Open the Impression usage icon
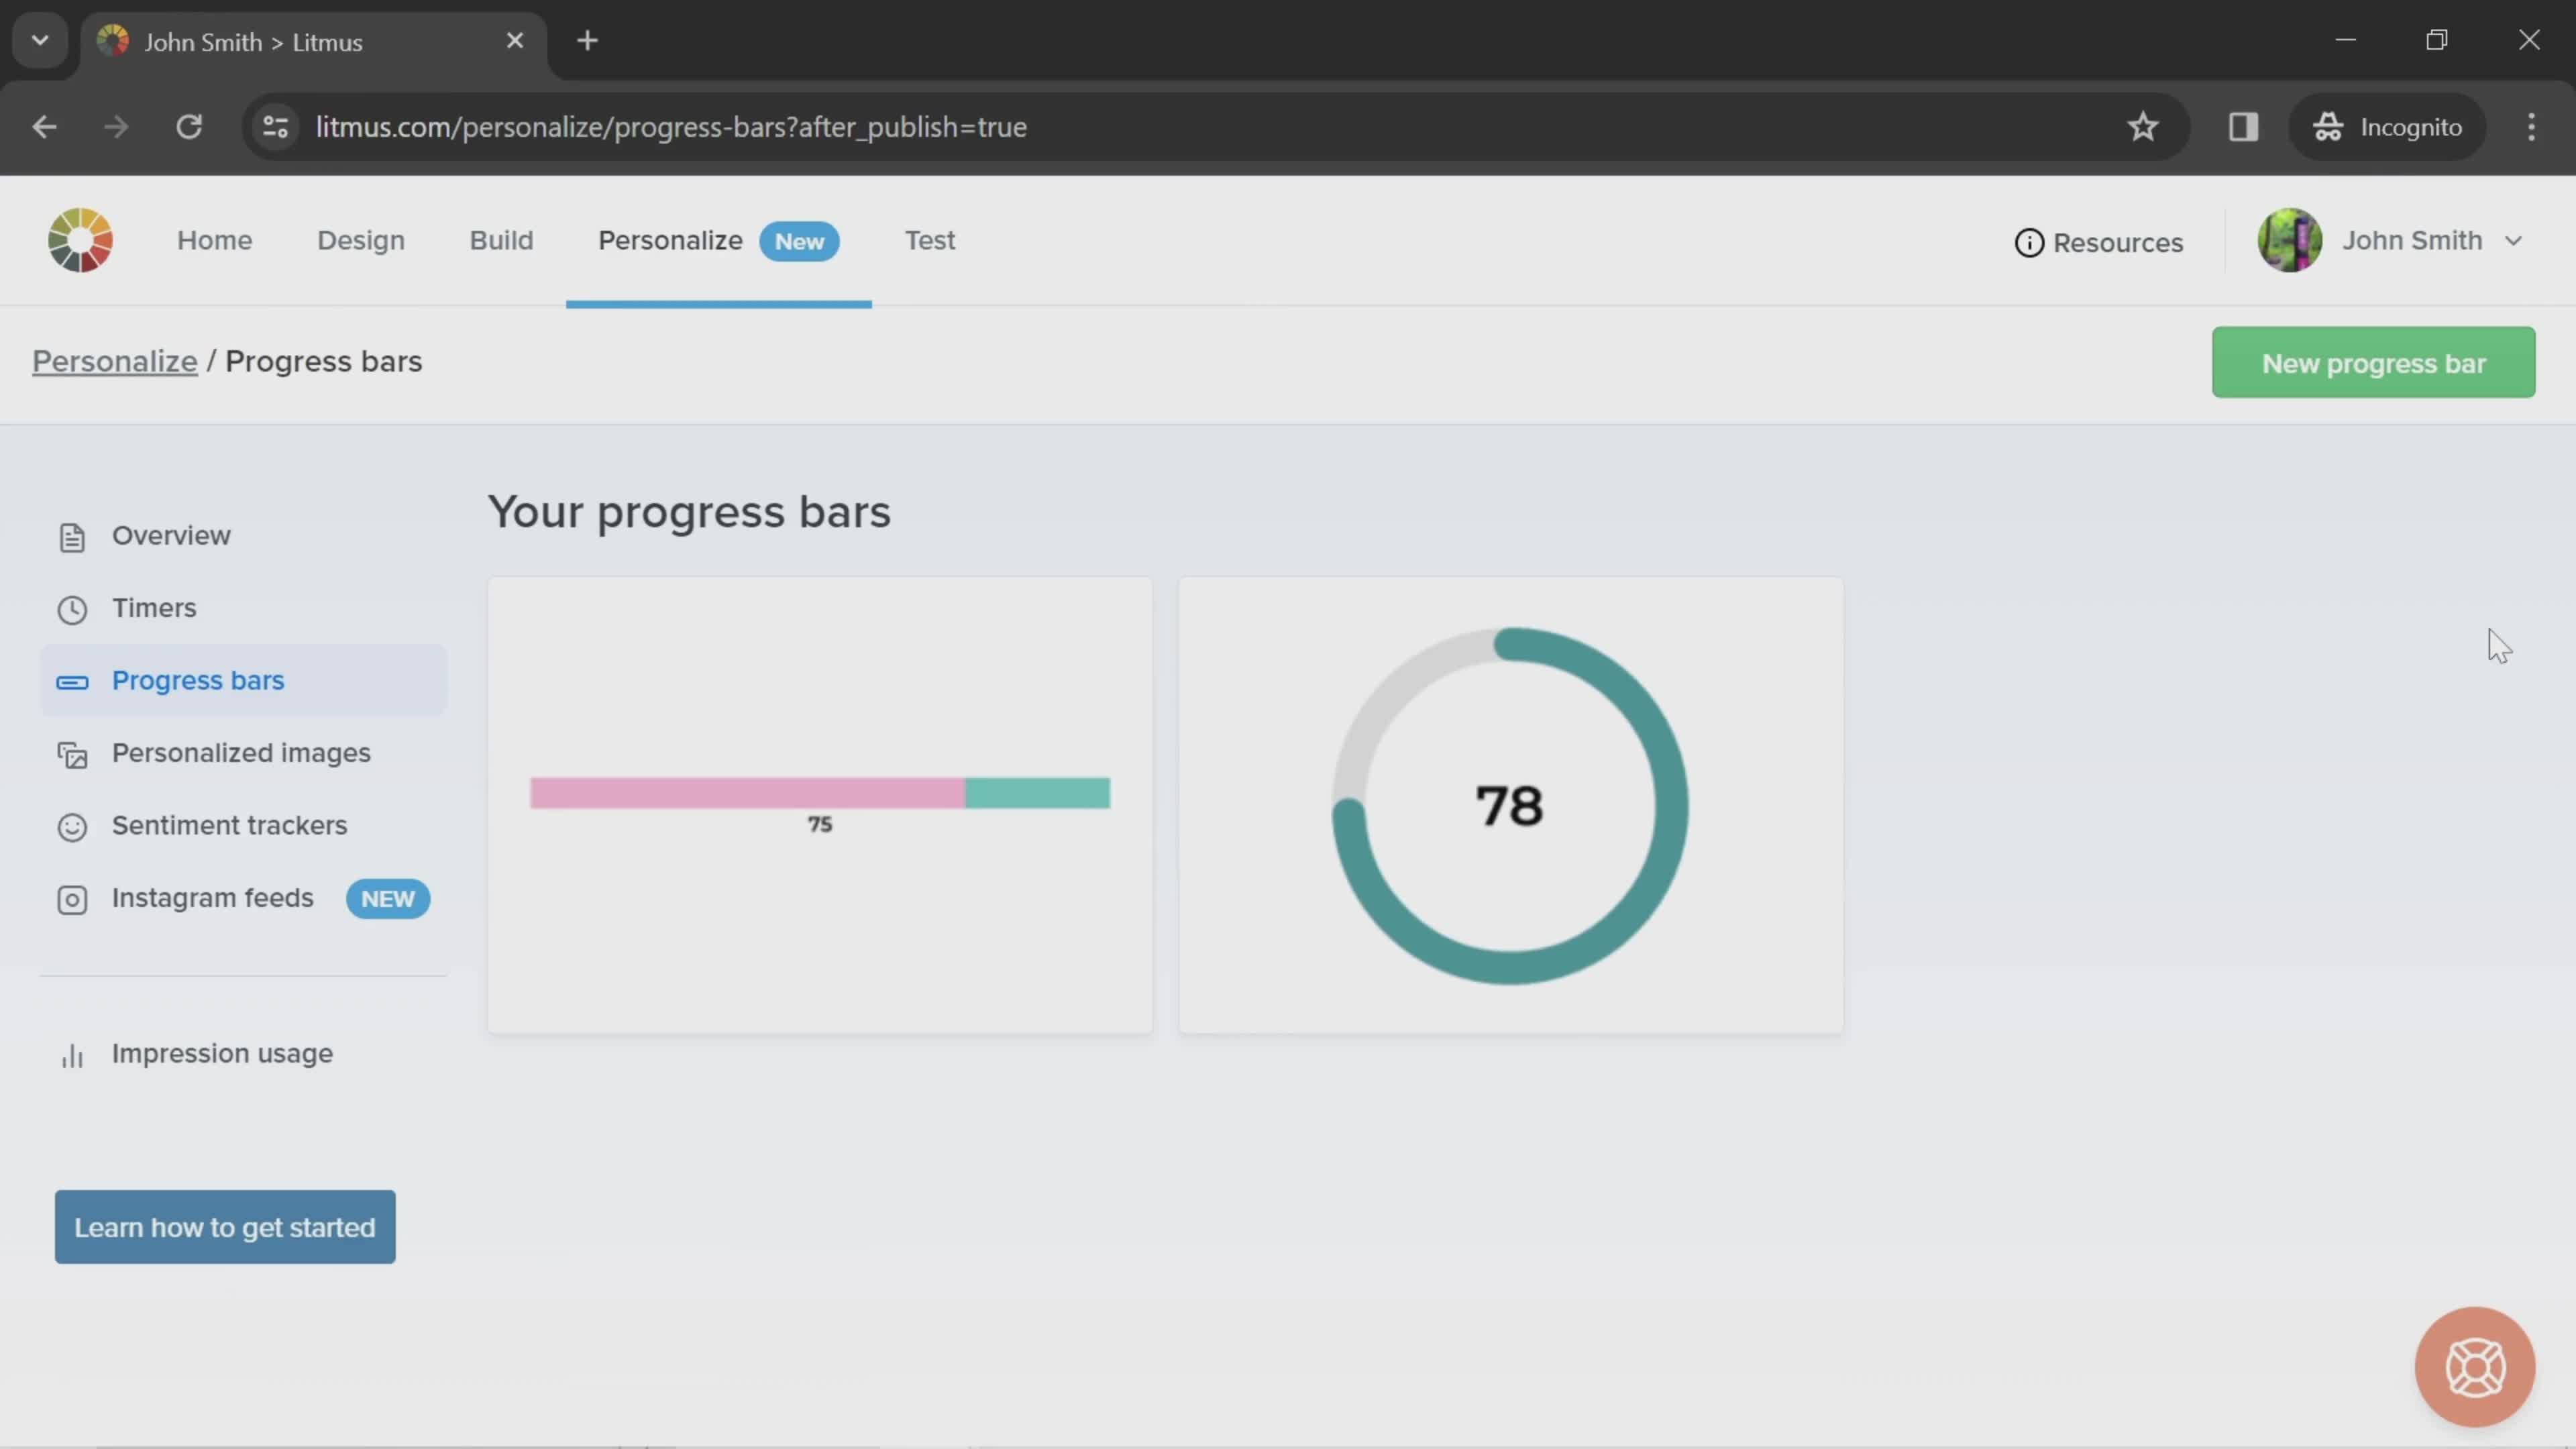The image size is (2576, 1449). click(x=70, y=1053)
